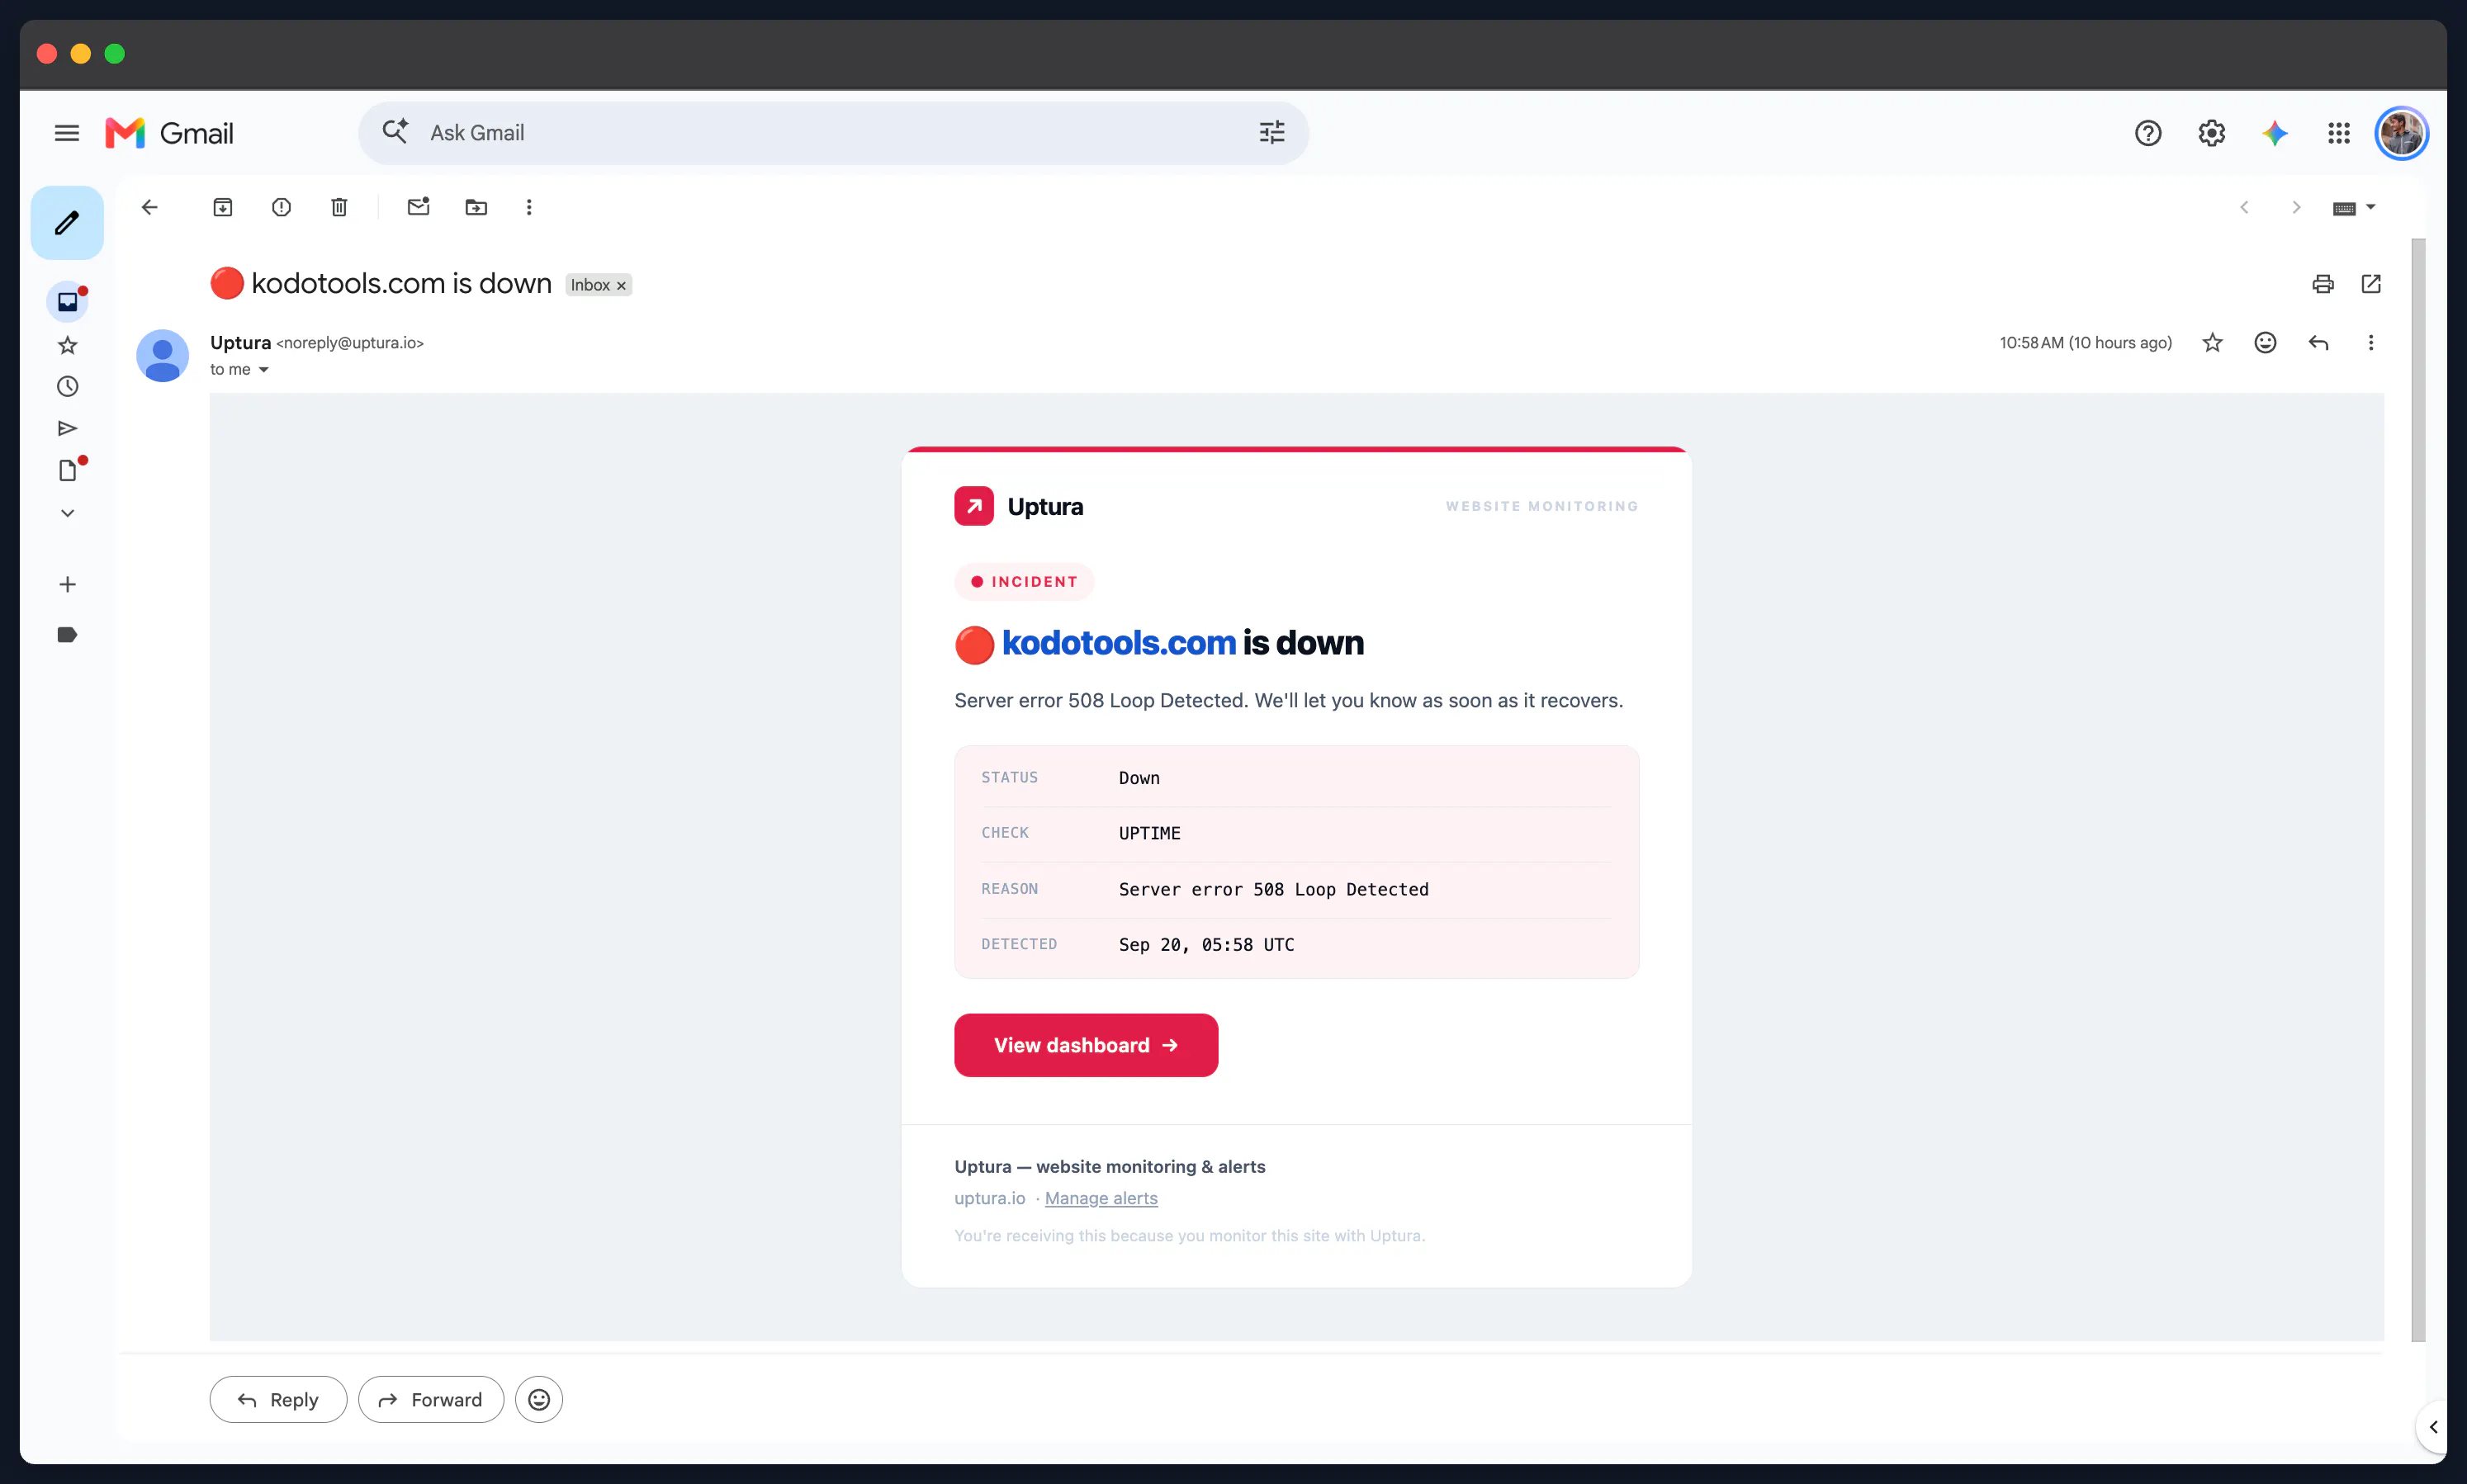2467x1484 pixels.
Task: Open Sent mail in sidebar
Action: 68,428
